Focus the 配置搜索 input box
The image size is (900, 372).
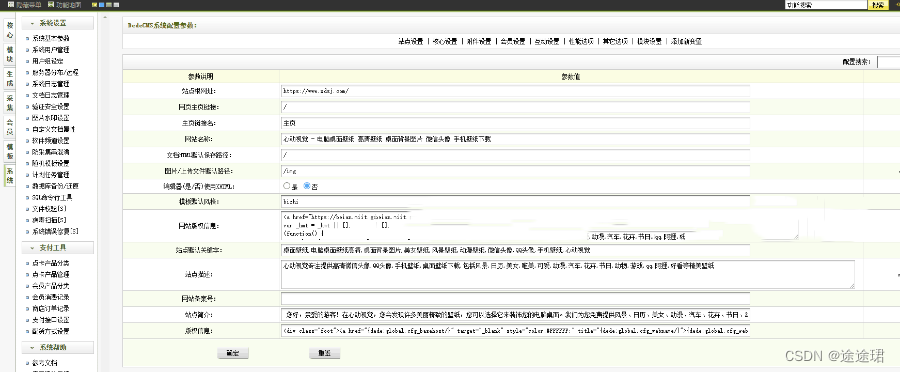click(x=889, y=62)
